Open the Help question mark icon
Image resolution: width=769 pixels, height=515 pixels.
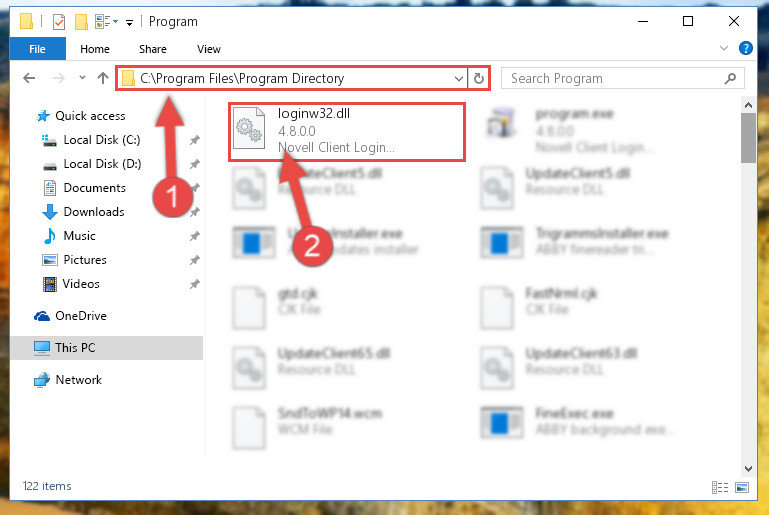pos(745,48)
